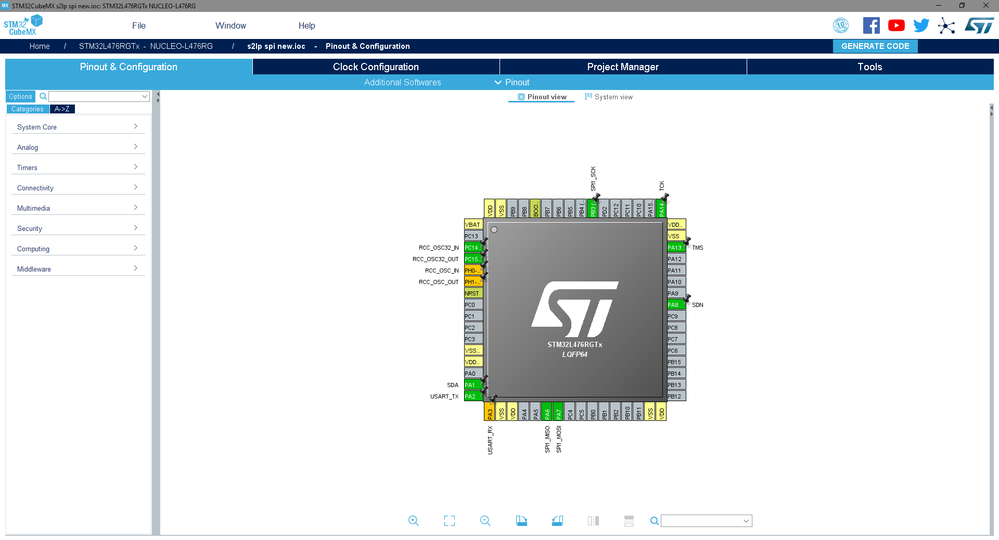Click the STM32CubeMX logo

click(23, 25)
